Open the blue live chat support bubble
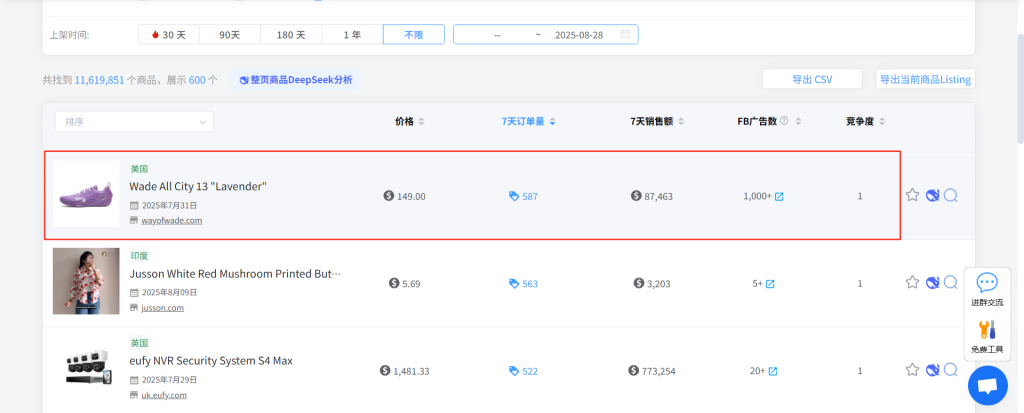Viewport: 1024px width, 413px height. [987, 386]
